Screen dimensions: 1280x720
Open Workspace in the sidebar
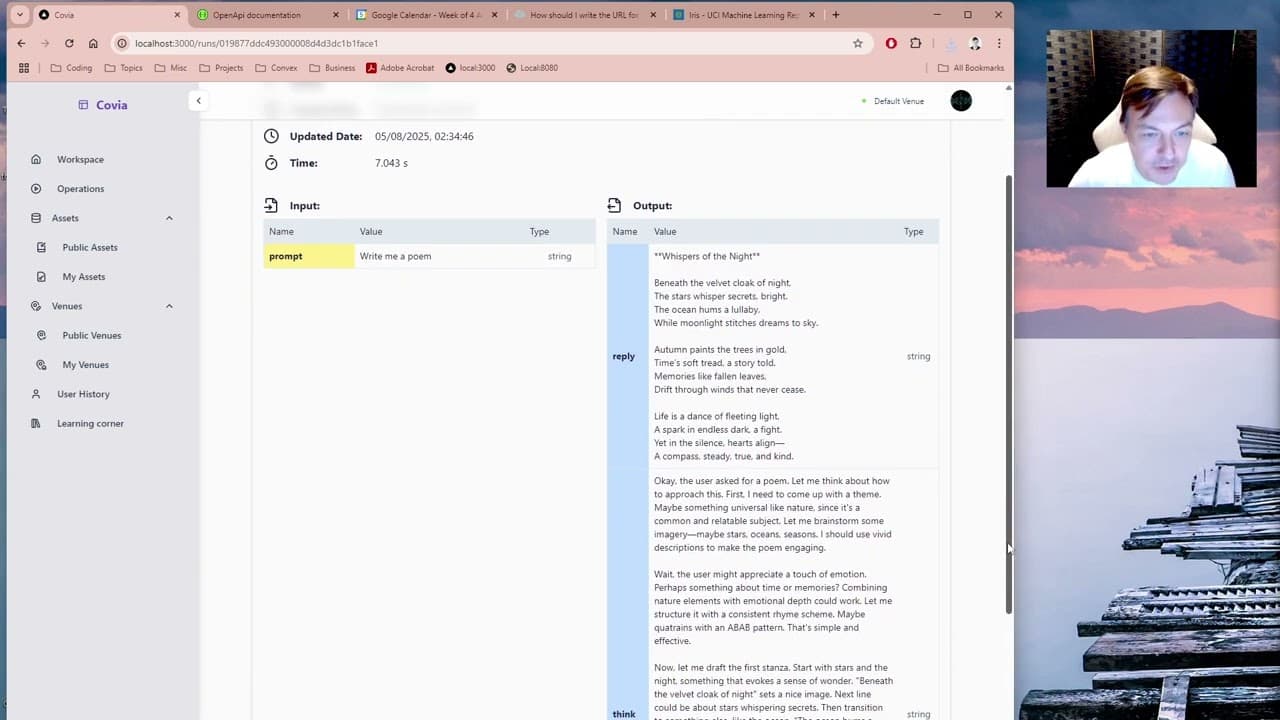pos(80,159)
